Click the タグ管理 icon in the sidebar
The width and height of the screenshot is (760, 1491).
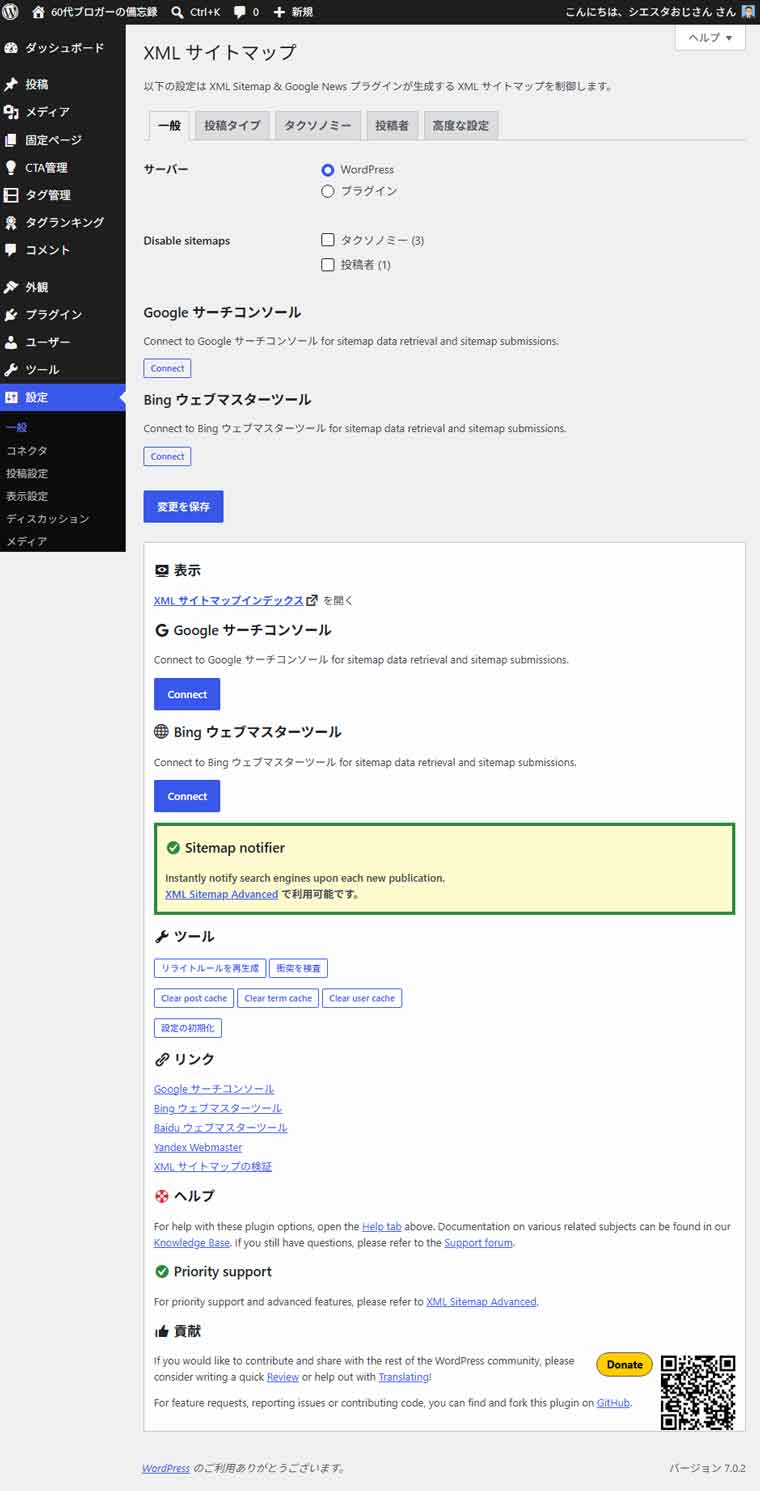coord(11,195)
